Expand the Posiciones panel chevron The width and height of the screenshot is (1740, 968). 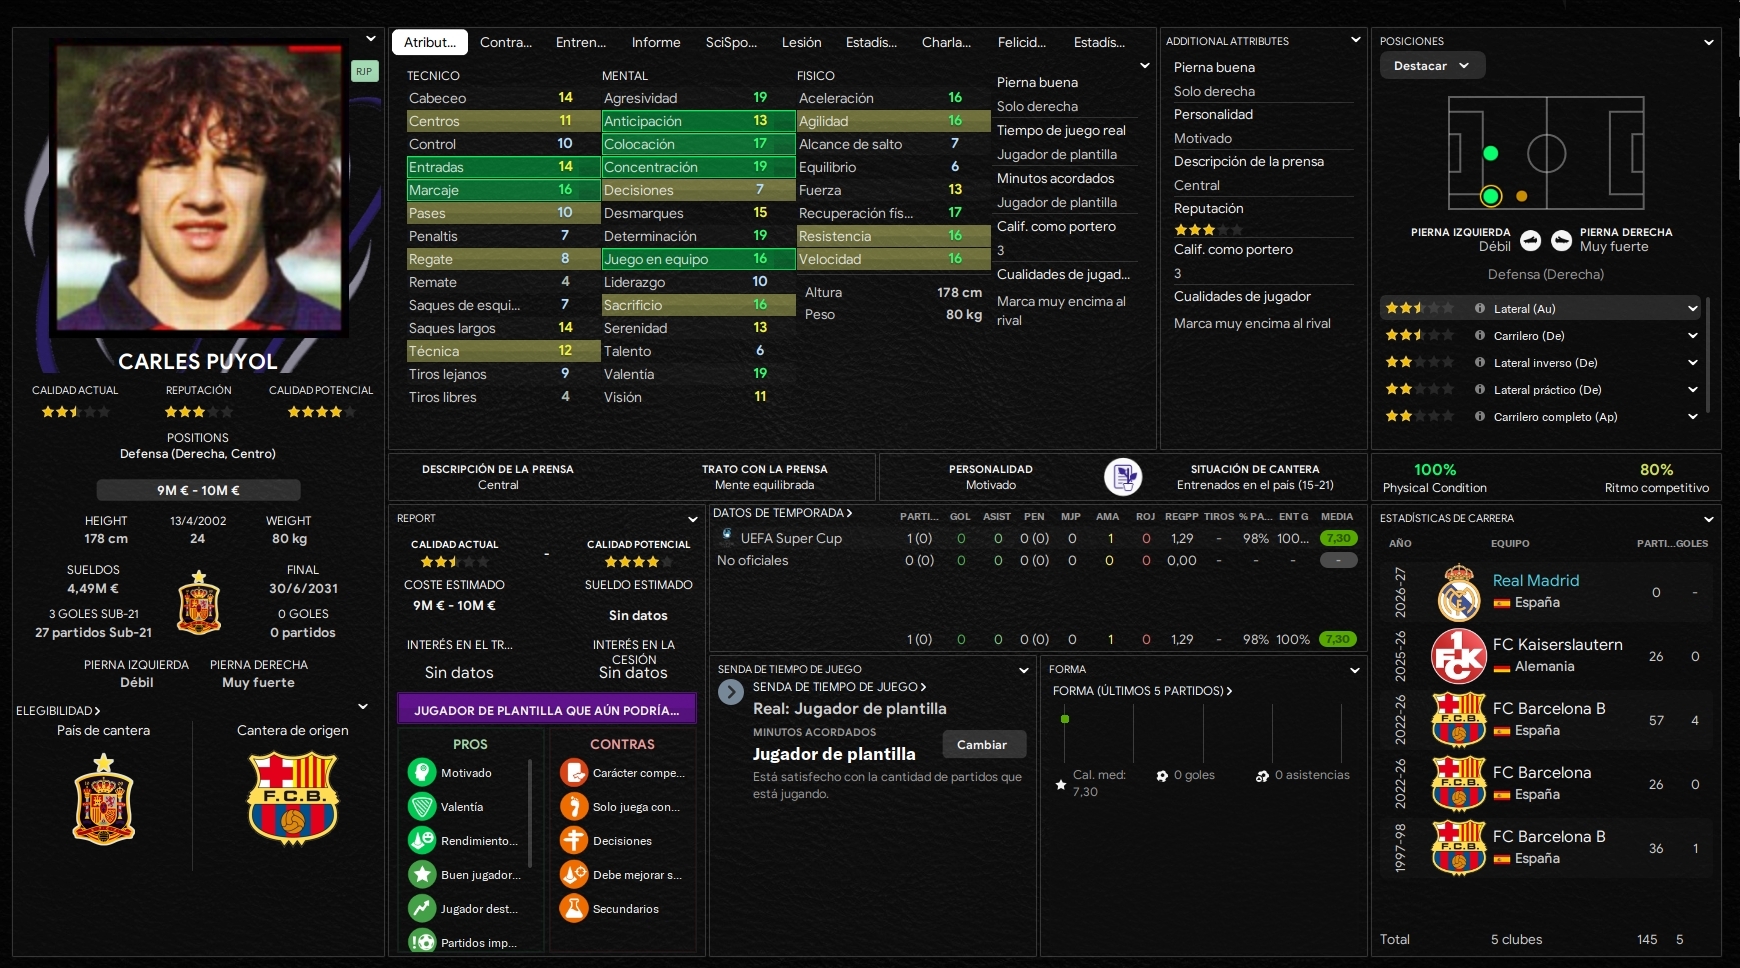[x=1709, y=42]
